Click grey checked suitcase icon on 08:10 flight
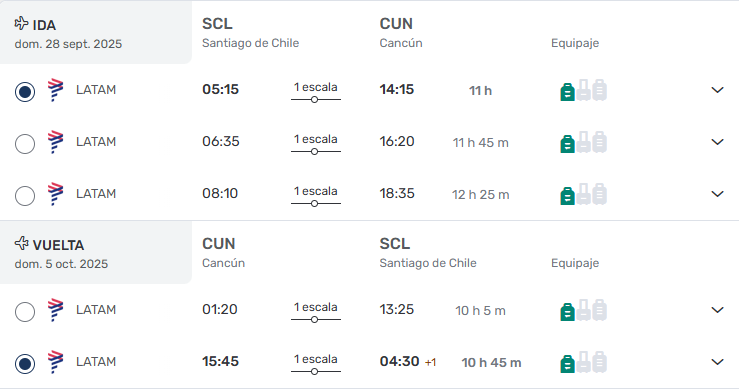The width and height of the screenshot is (739, 390). coord(599,194)
